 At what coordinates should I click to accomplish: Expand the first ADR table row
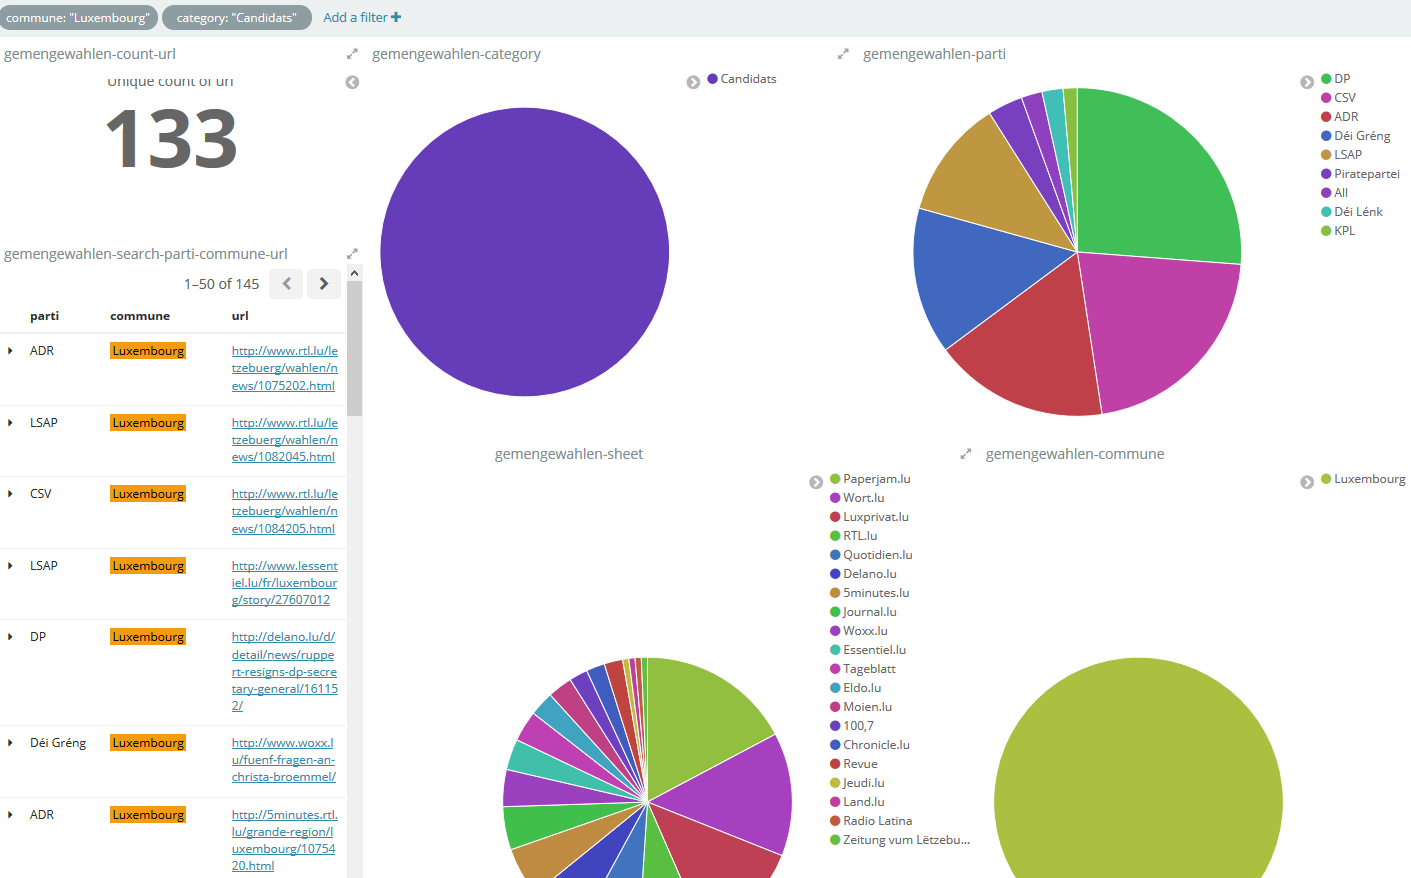click(10, 351)
